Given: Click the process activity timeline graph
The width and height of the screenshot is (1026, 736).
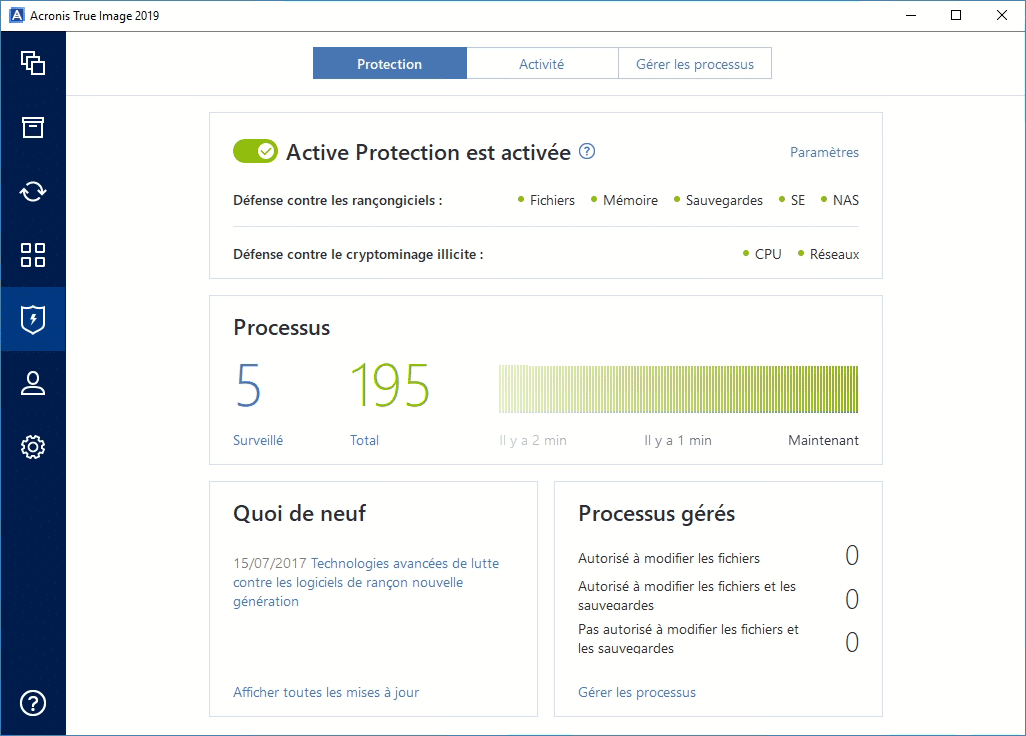Looking at the screenshot, I should [678, 390].
